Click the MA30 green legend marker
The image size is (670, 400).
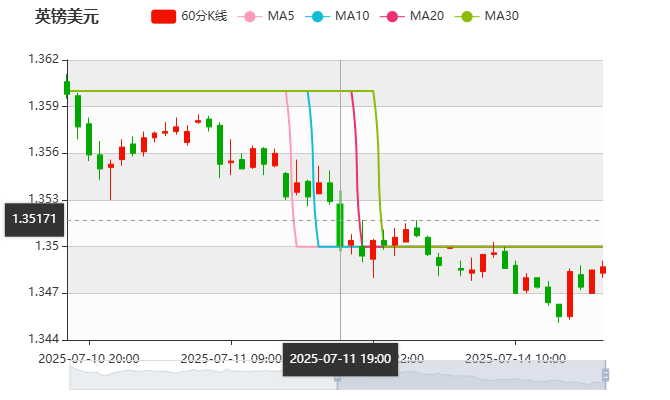click(466, 17)
